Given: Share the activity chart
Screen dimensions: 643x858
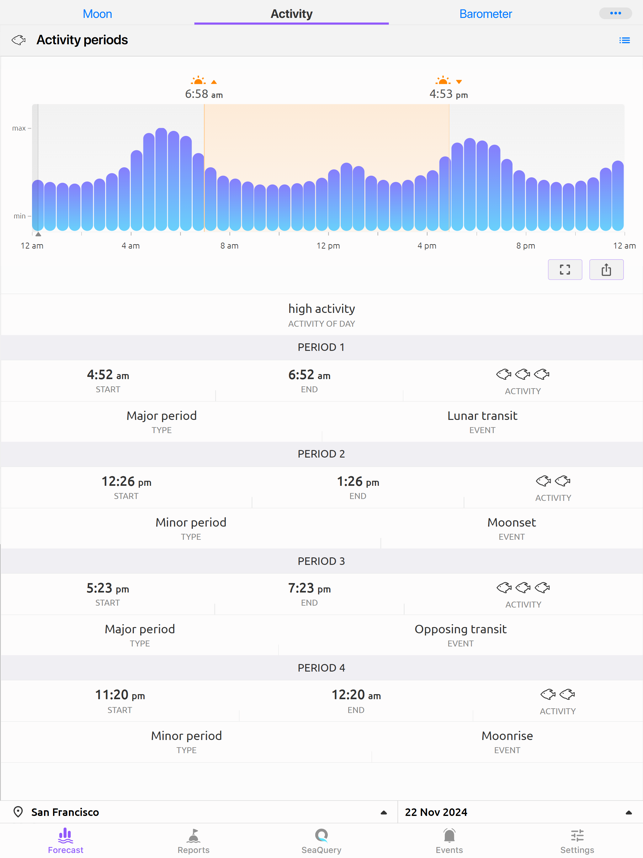Looking at the screenshot, I should point(606,270).
